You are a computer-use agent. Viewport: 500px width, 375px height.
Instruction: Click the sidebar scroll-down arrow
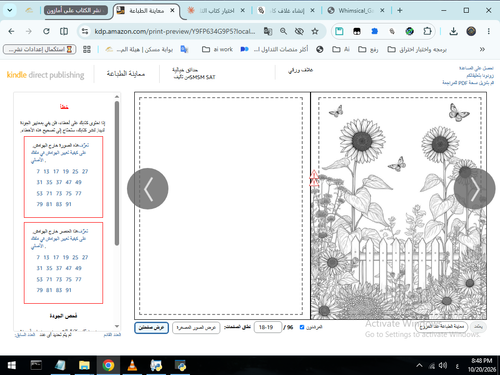tap(117, 326)
